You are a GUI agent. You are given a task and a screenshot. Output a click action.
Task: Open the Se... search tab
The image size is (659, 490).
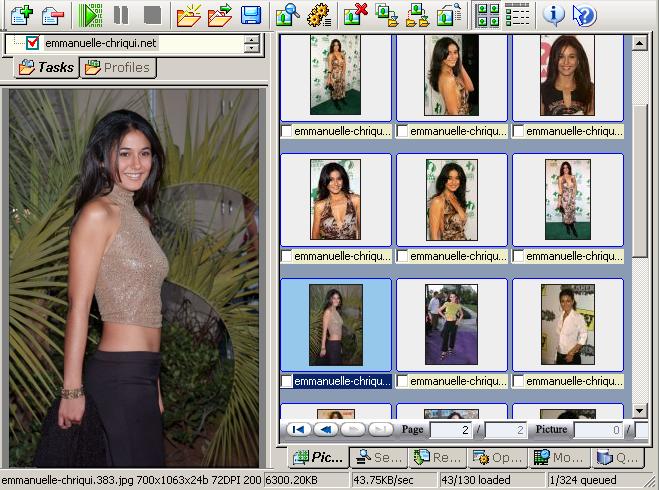[x=379, y=457]
